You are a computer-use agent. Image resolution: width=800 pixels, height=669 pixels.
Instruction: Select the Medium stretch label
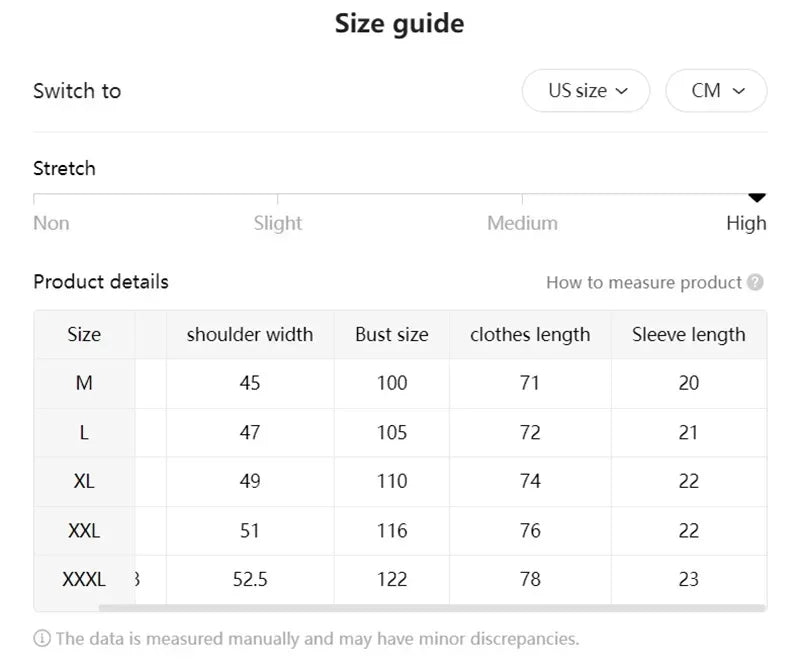click(x=522, y=223)
